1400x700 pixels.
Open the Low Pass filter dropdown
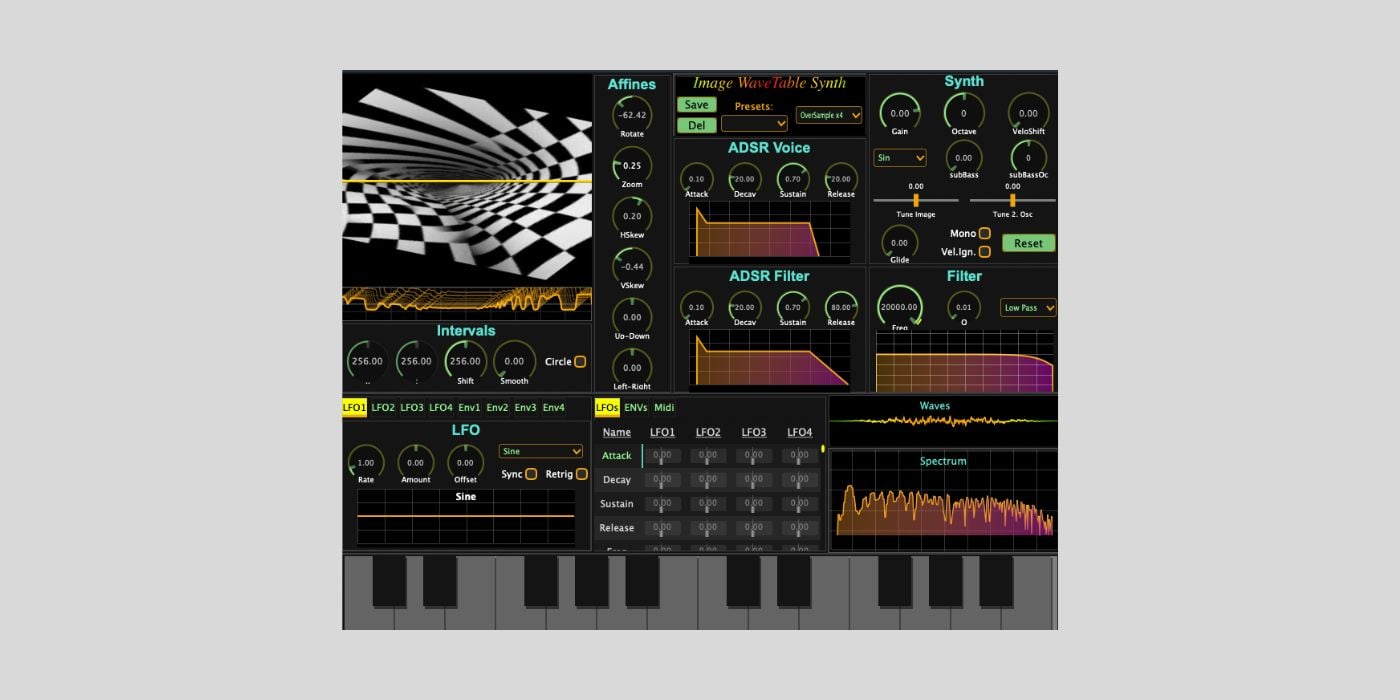[x=1028, y=308]
